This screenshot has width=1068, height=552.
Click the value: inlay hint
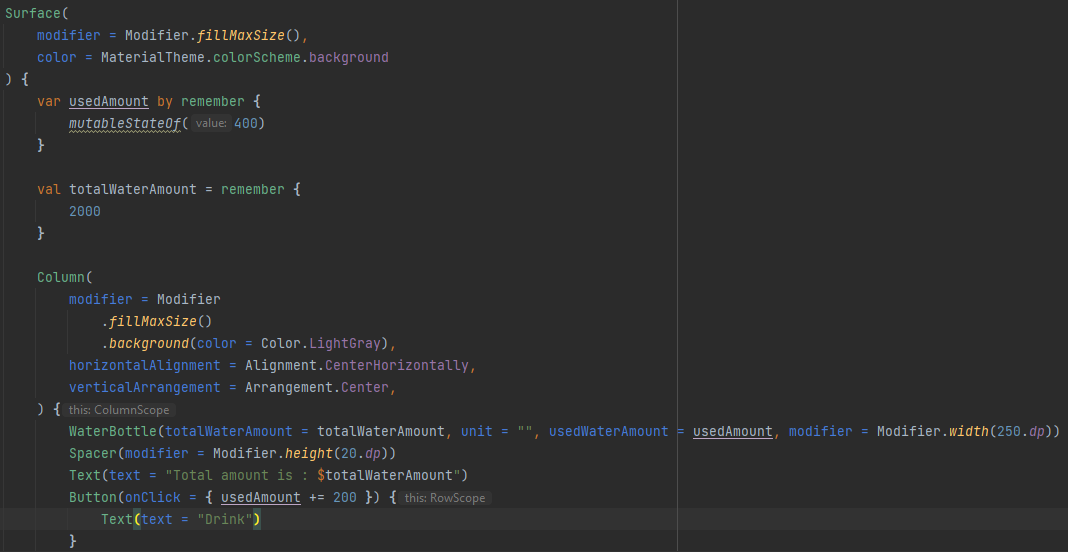pos(210,123)
